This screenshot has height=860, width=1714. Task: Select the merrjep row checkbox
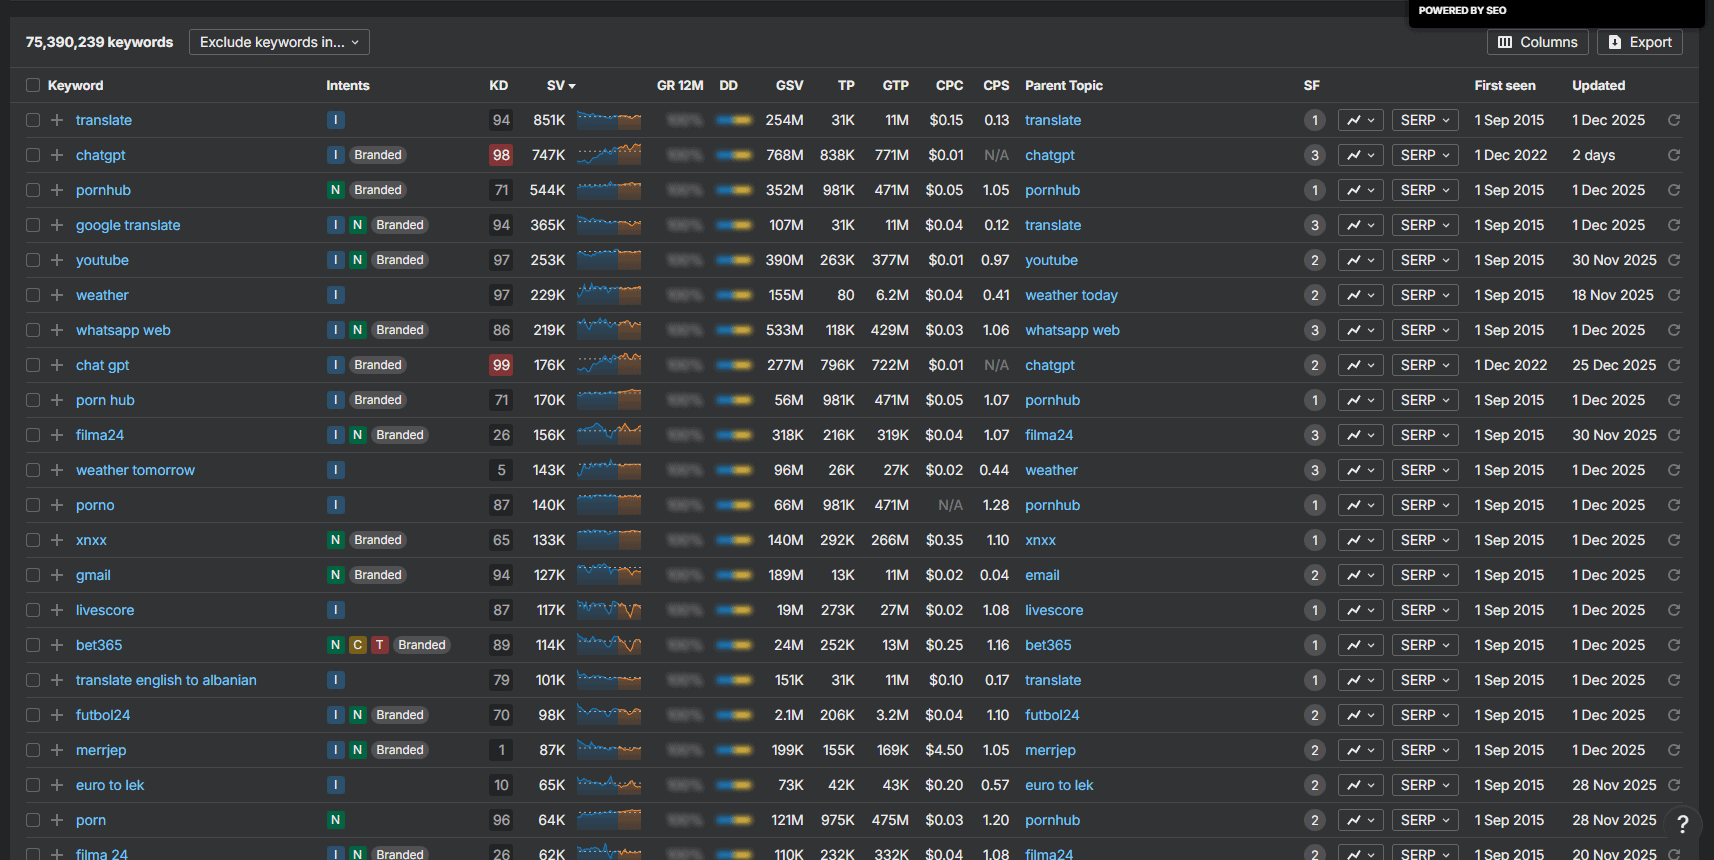[x=33, y=750]
